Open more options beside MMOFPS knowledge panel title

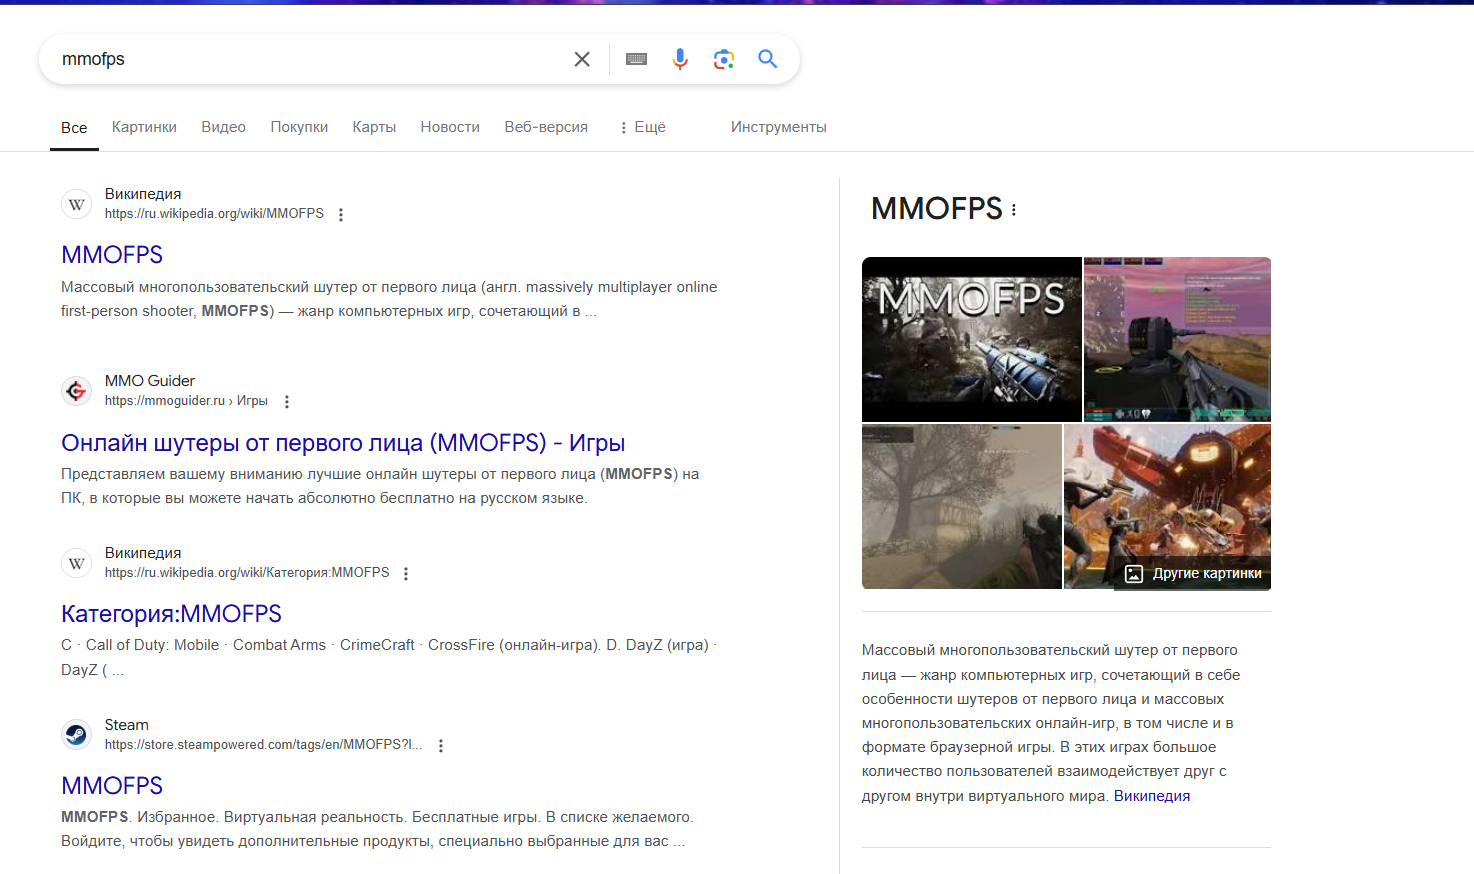pyautogui.click(x=1014, y=210)
